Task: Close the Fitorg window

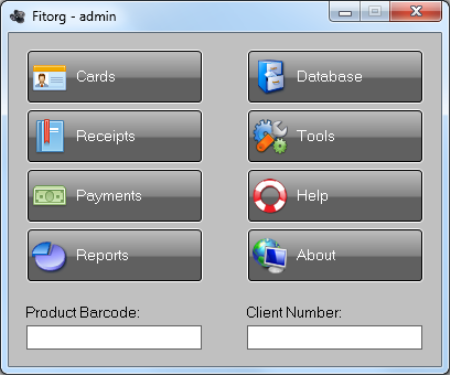Action: point(416,11)
